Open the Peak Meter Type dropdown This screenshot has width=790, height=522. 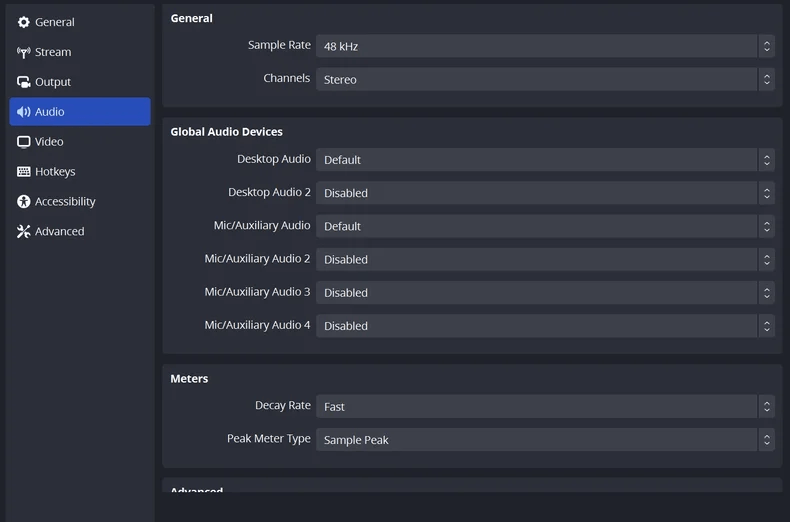point(545,440)
